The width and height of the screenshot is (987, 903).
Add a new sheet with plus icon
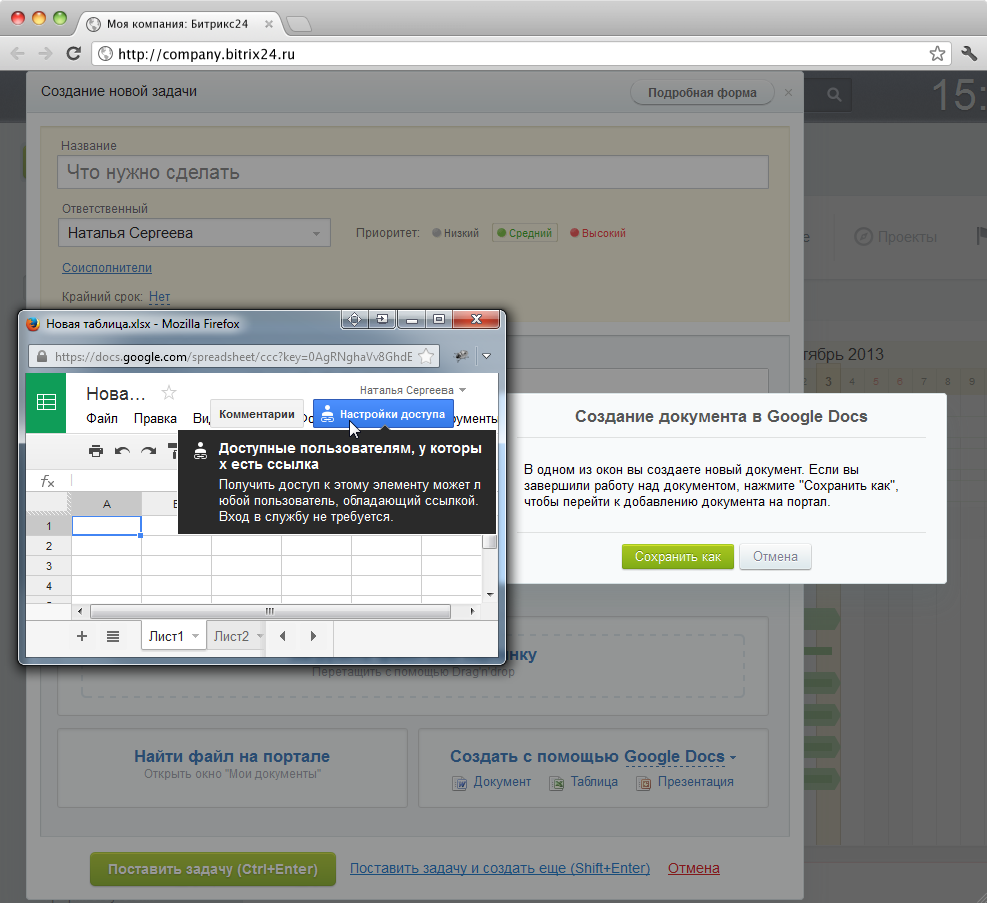point(82,636)
